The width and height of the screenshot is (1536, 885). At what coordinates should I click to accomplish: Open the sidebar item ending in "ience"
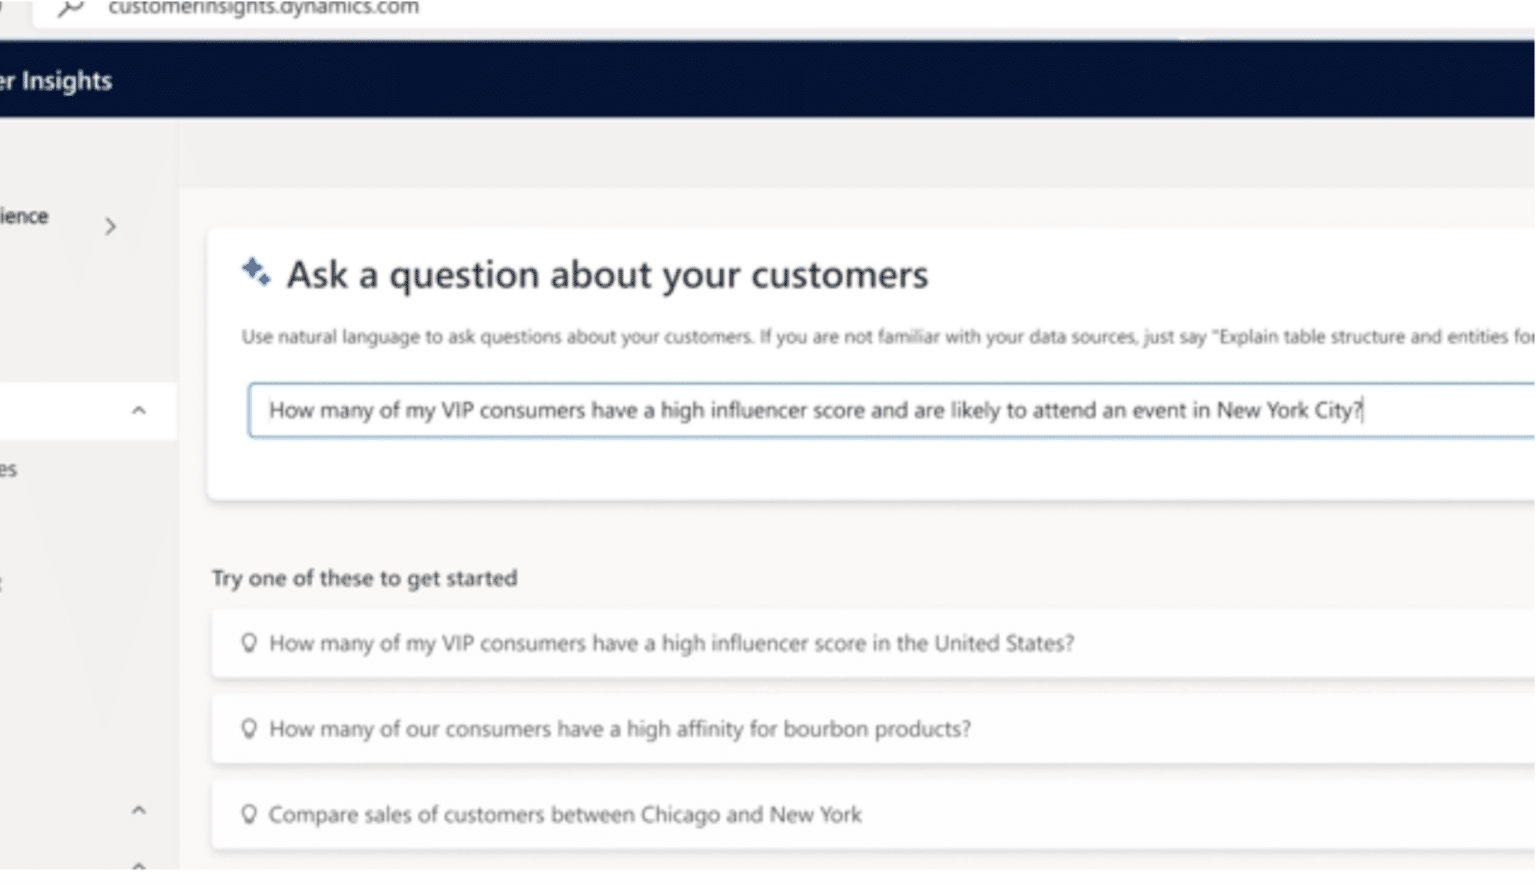click(x=24, y=216)
